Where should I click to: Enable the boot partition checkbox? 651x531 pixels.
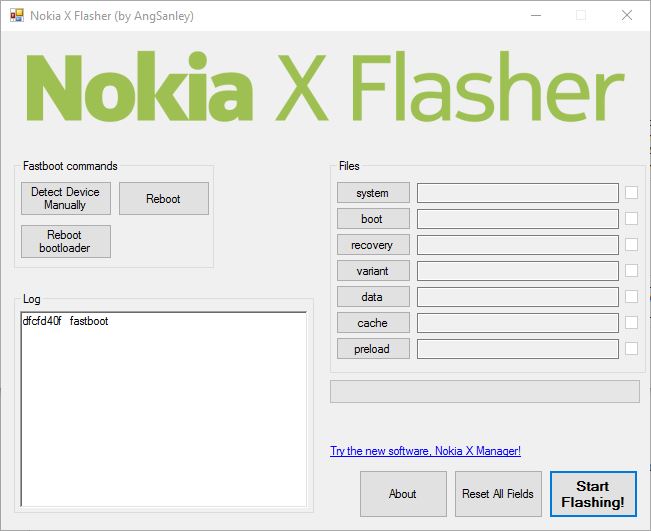pyautogui.click(x=631, y=218)
